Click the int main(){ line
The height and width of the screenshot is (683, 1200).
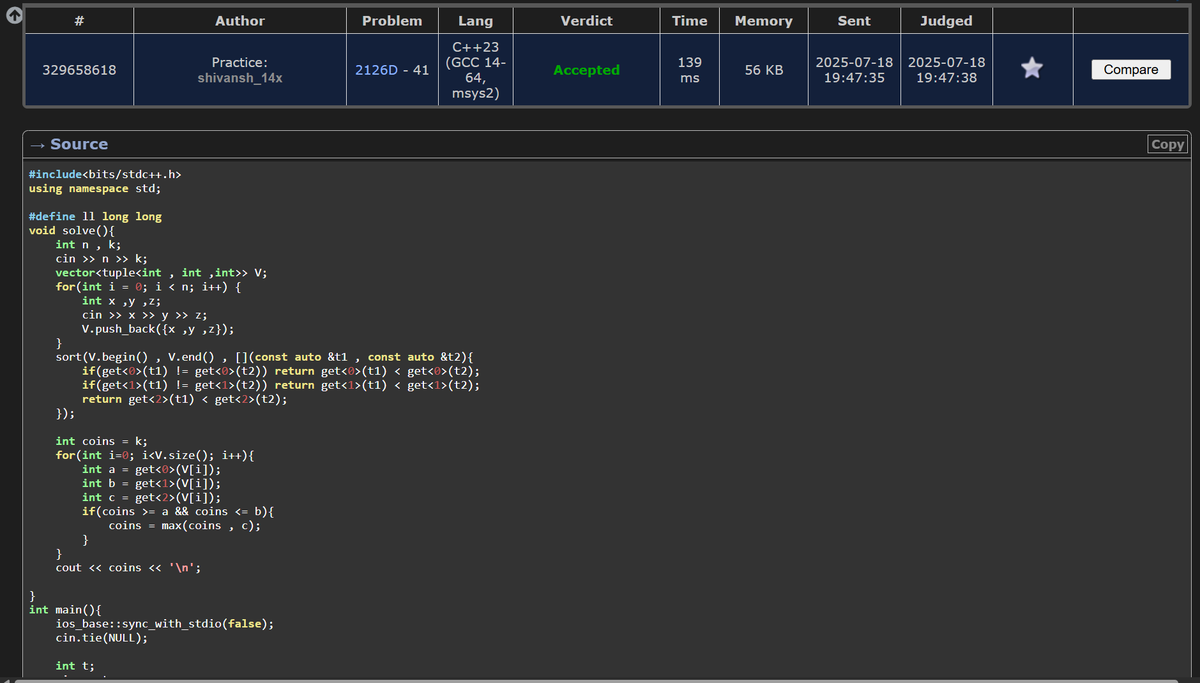(65, 608)
